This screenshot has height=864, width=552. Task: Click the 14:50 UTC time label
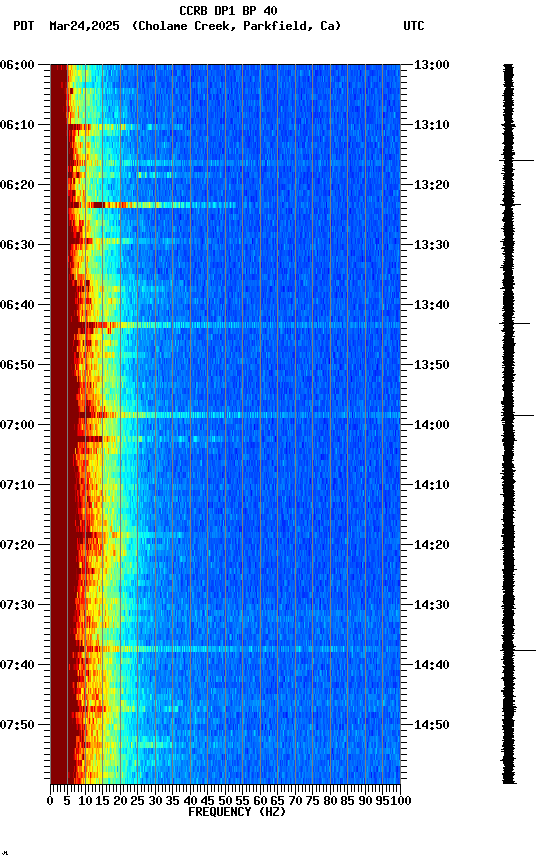point(432,725)
